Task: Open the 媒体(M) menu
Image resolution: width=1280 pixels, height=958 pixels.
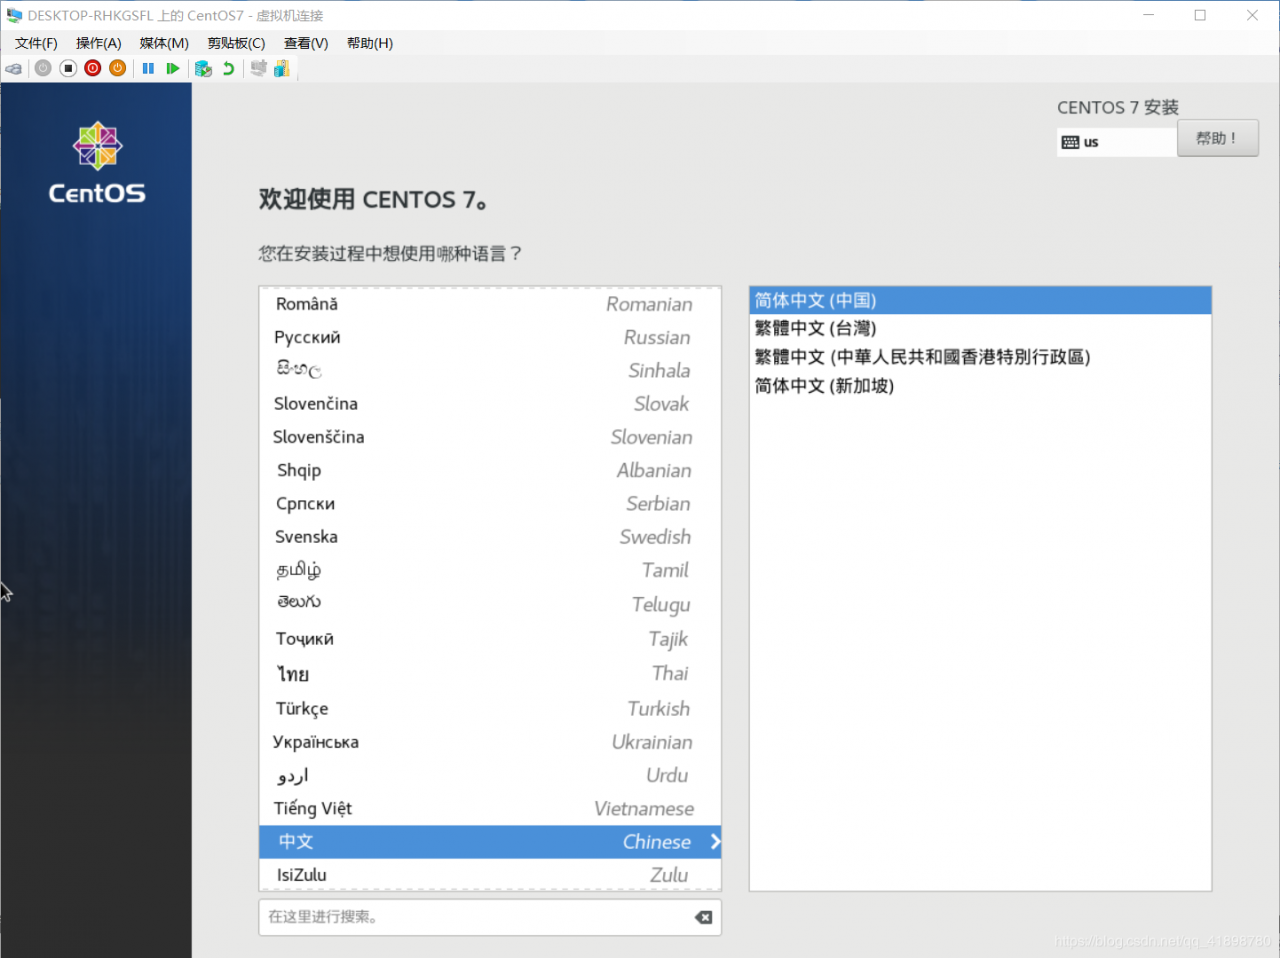Action: [164, 43]
